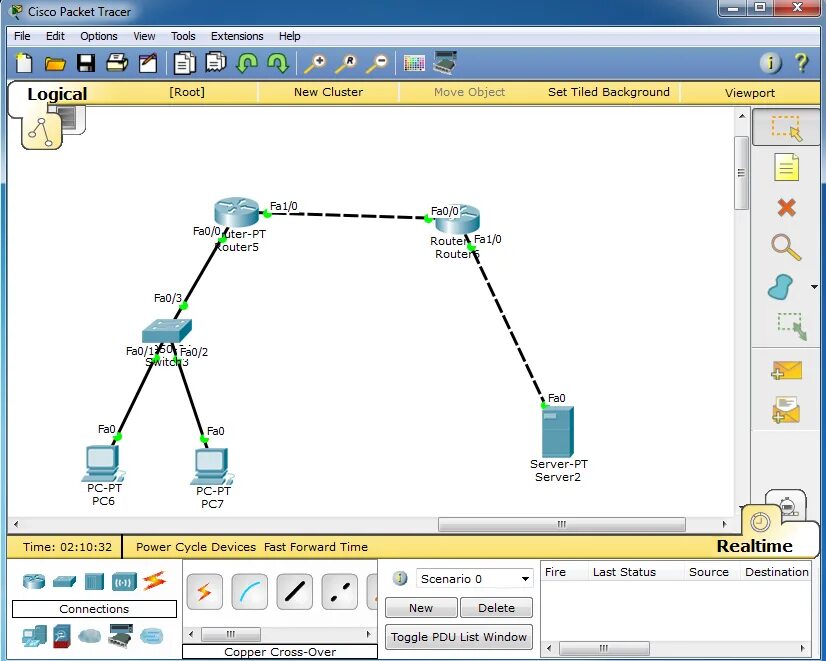Open the Tools menu
The image size is (826, 661).
click(x=183, y=36)
